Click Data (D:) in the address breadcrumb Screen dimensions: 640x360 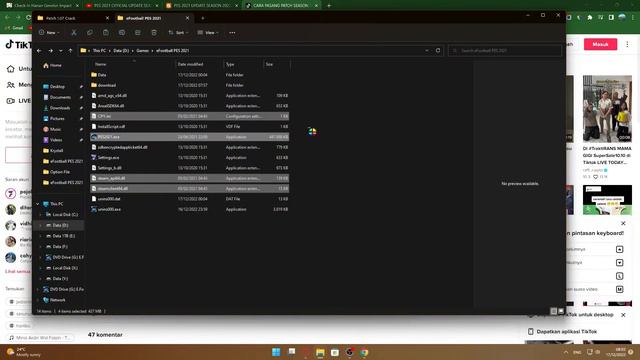pyautogui.click(x=121, y=51)
